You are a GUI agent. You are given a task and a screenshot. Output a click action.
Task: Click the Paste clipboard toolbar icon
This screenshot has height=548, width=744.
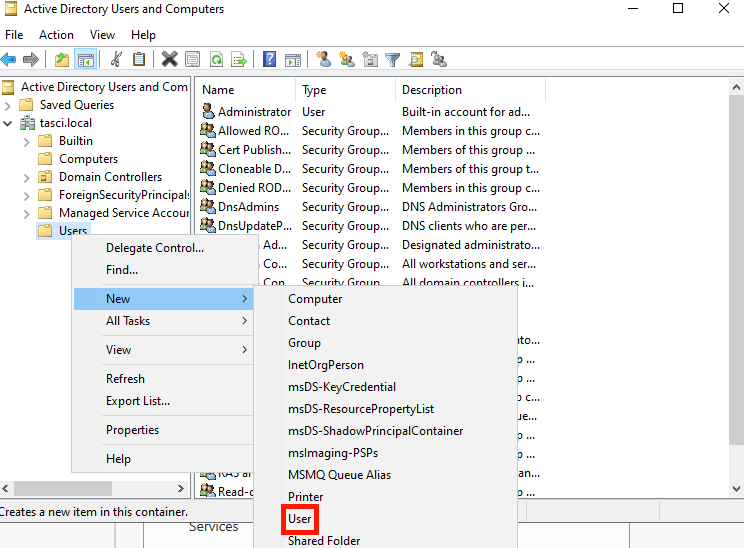tap(139, 59)
